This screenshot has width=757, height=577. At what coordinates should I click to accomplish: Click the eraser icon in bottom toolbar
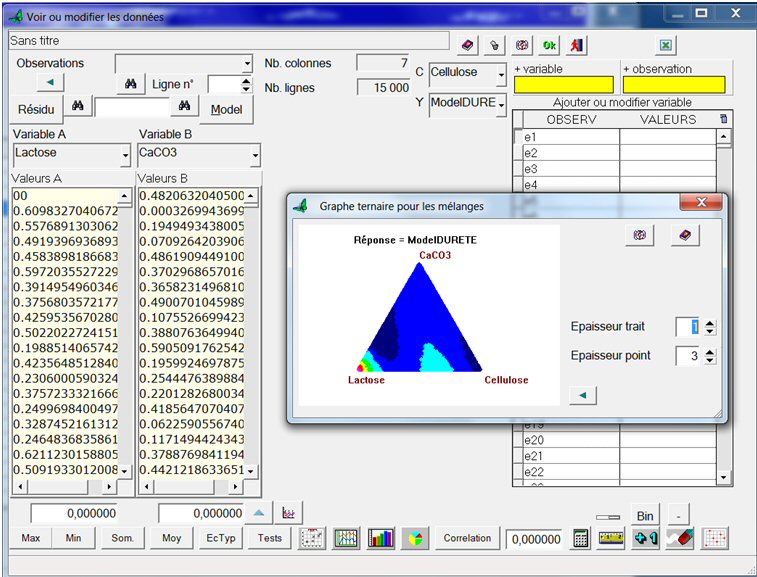pos(678,538)
